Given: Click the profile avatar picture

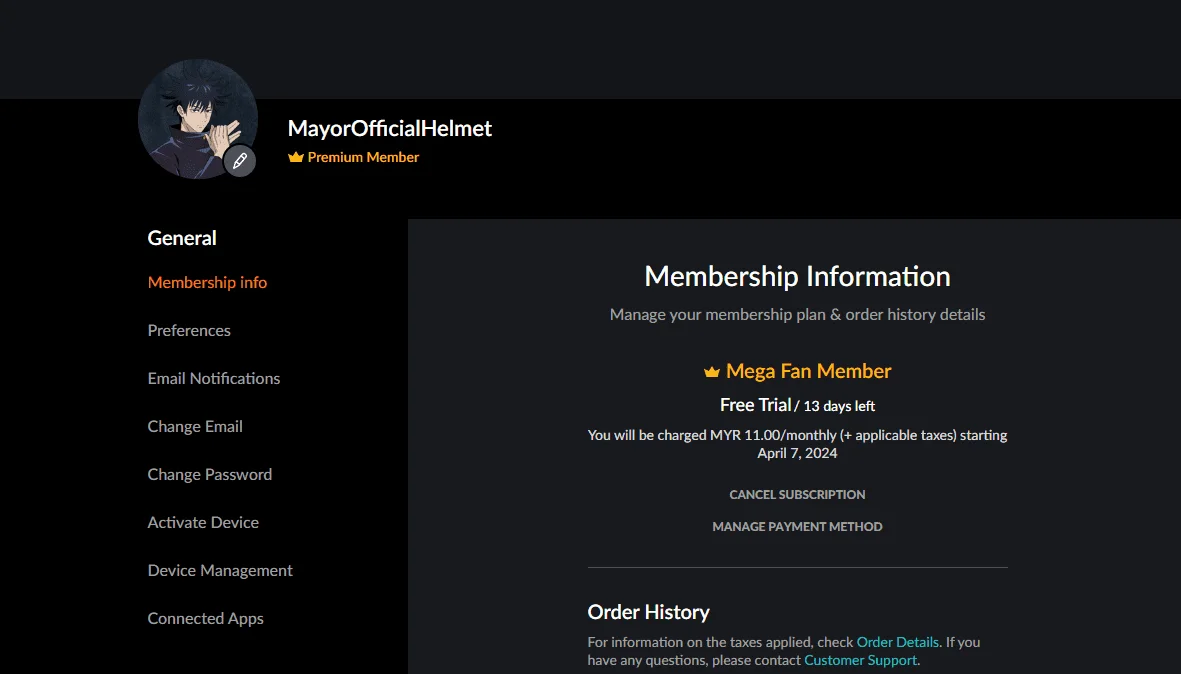Looking at the screenshot, I should [x=198, y=119].
